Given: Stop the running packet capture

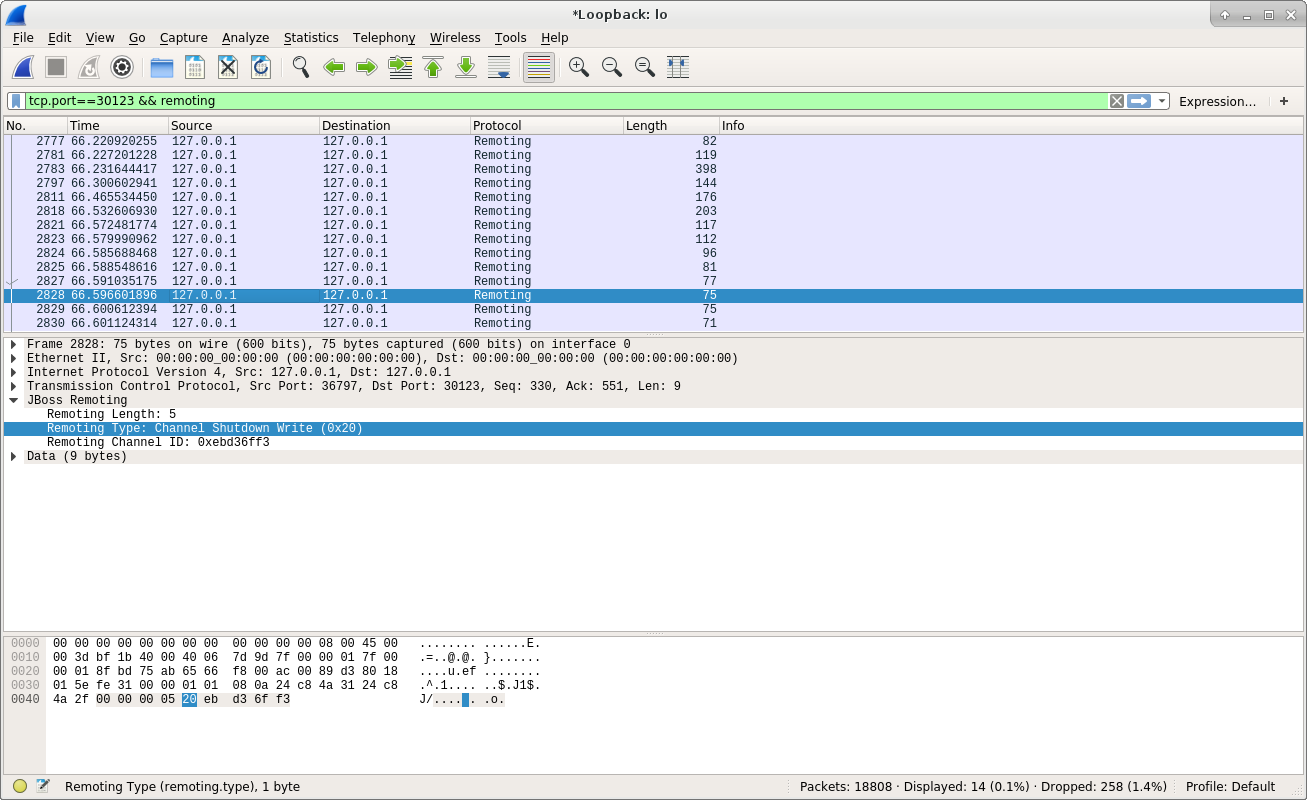Looking at the screenshot, I should [56, 67].
